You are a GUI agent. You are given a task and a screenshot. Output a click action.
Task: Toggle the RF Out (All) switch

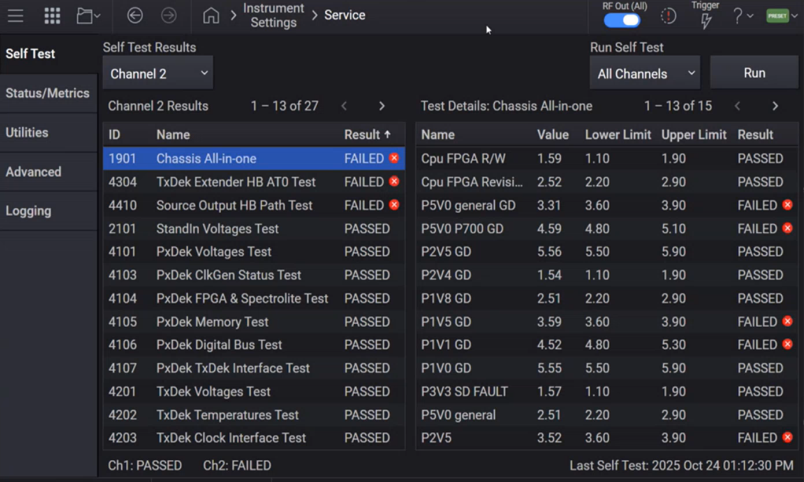[x=622, y=20]
